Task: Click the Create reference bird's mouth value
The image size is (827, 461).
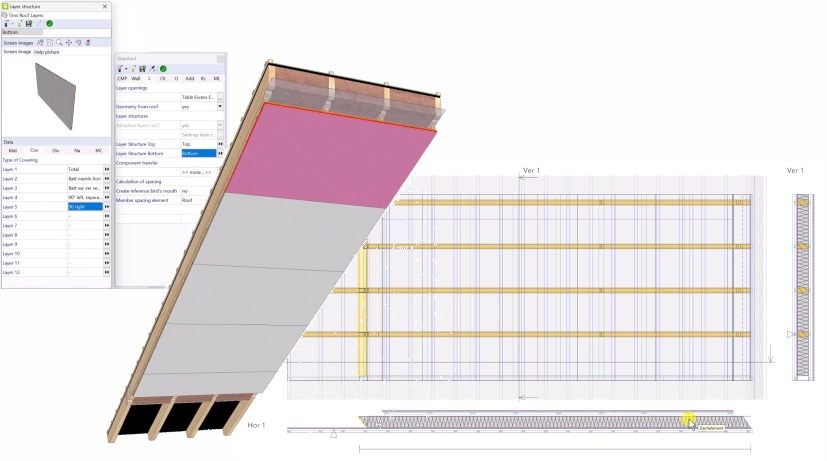Action: (x=198, y=190)
